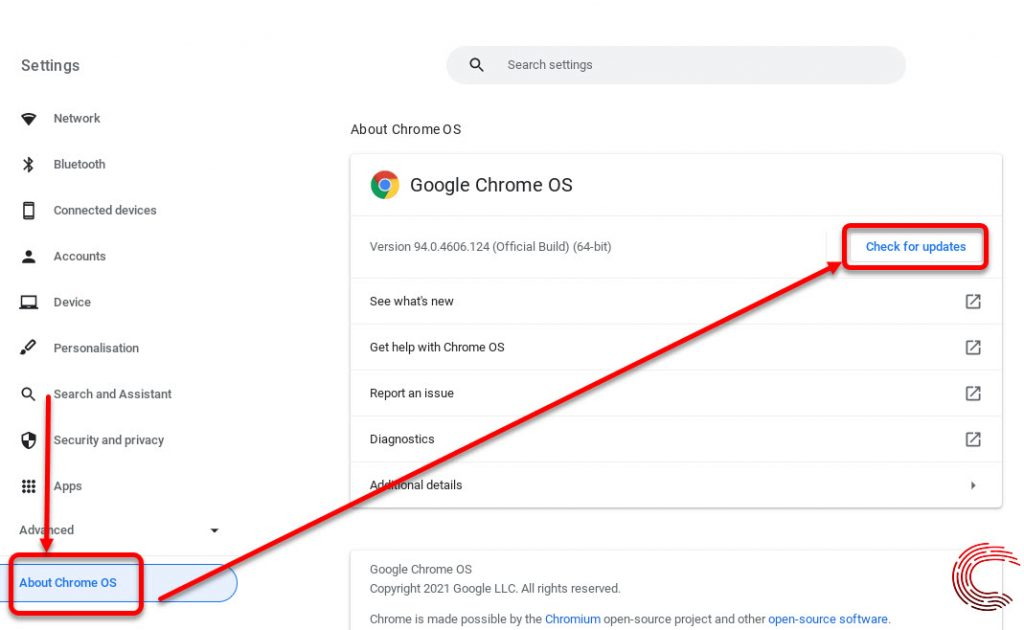Image resolution: width=1024 pixels, height=630 pixels.
Task: Click the Settings title
Action: tap(50, 65)
